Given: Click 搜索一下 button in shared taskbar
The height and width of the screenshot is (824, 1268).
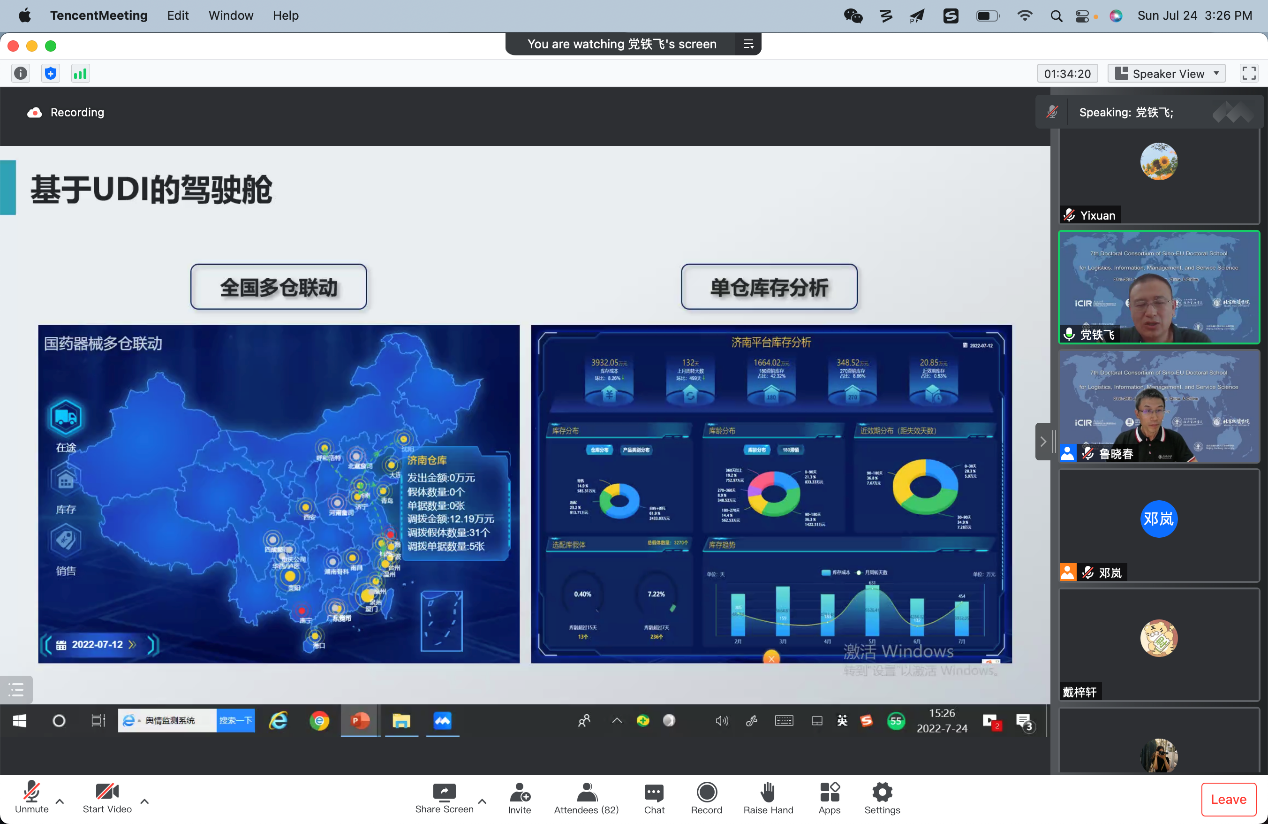Looking at the screenshot, I should pos(236,720).
